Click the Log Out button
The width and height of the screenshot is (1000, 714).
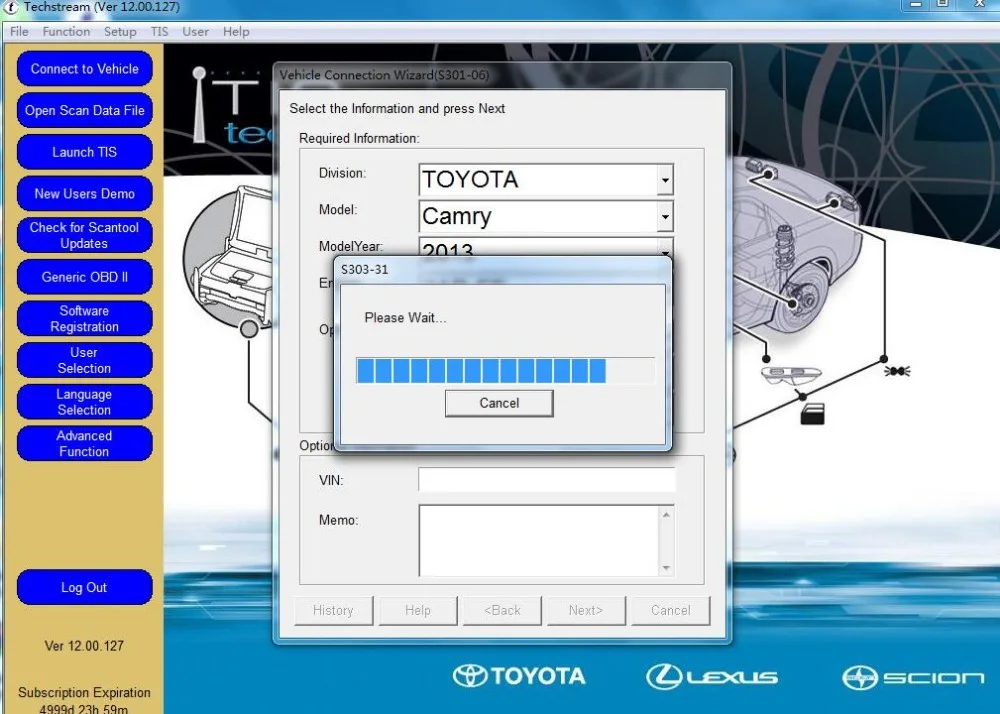[x=84, y=587]
